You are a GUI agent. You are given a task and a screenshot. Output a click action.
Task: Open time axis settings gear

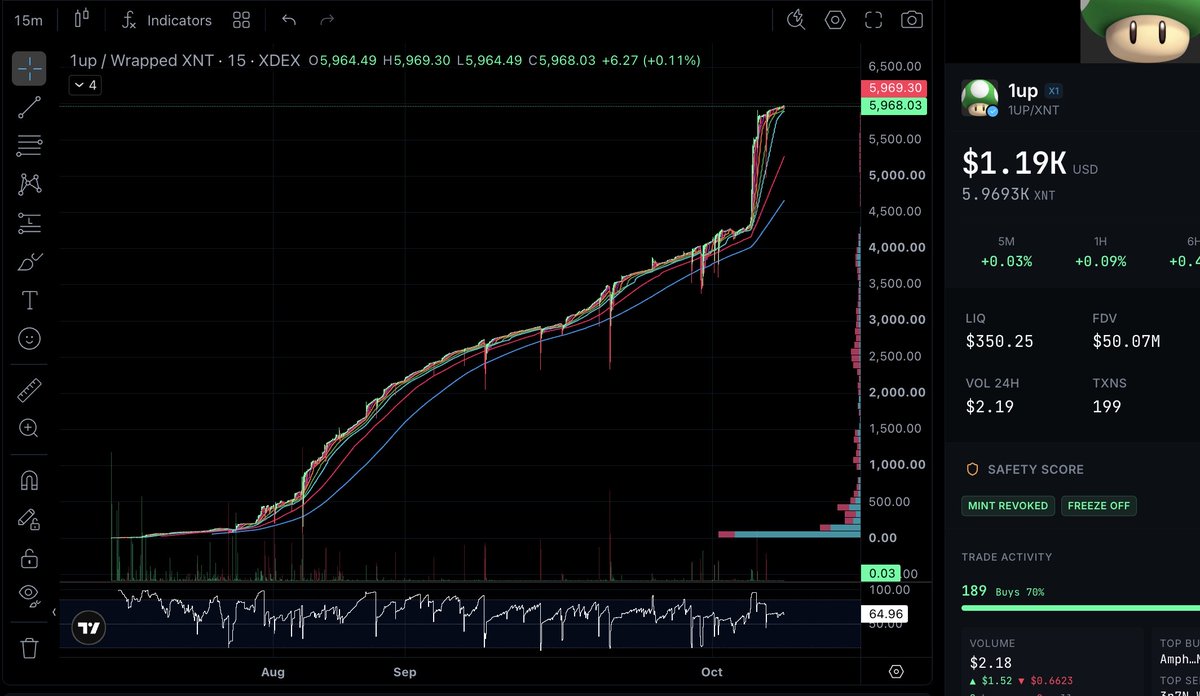coord(896,672)
